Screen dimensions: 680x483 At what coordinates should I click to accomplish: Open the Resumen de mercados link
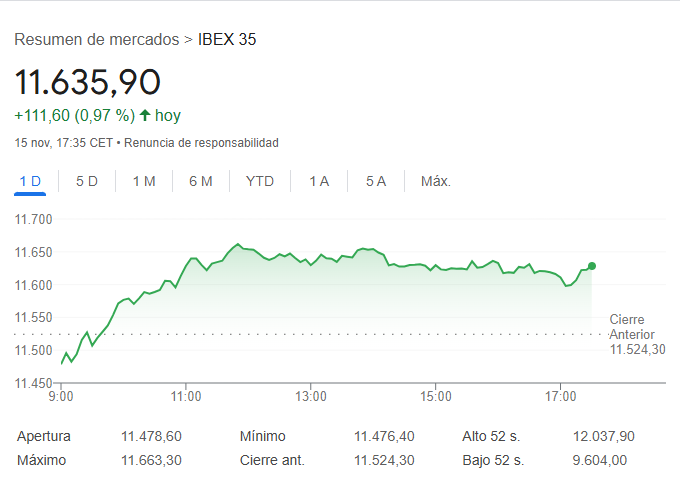pyautogui.click(x=97, y=40)
